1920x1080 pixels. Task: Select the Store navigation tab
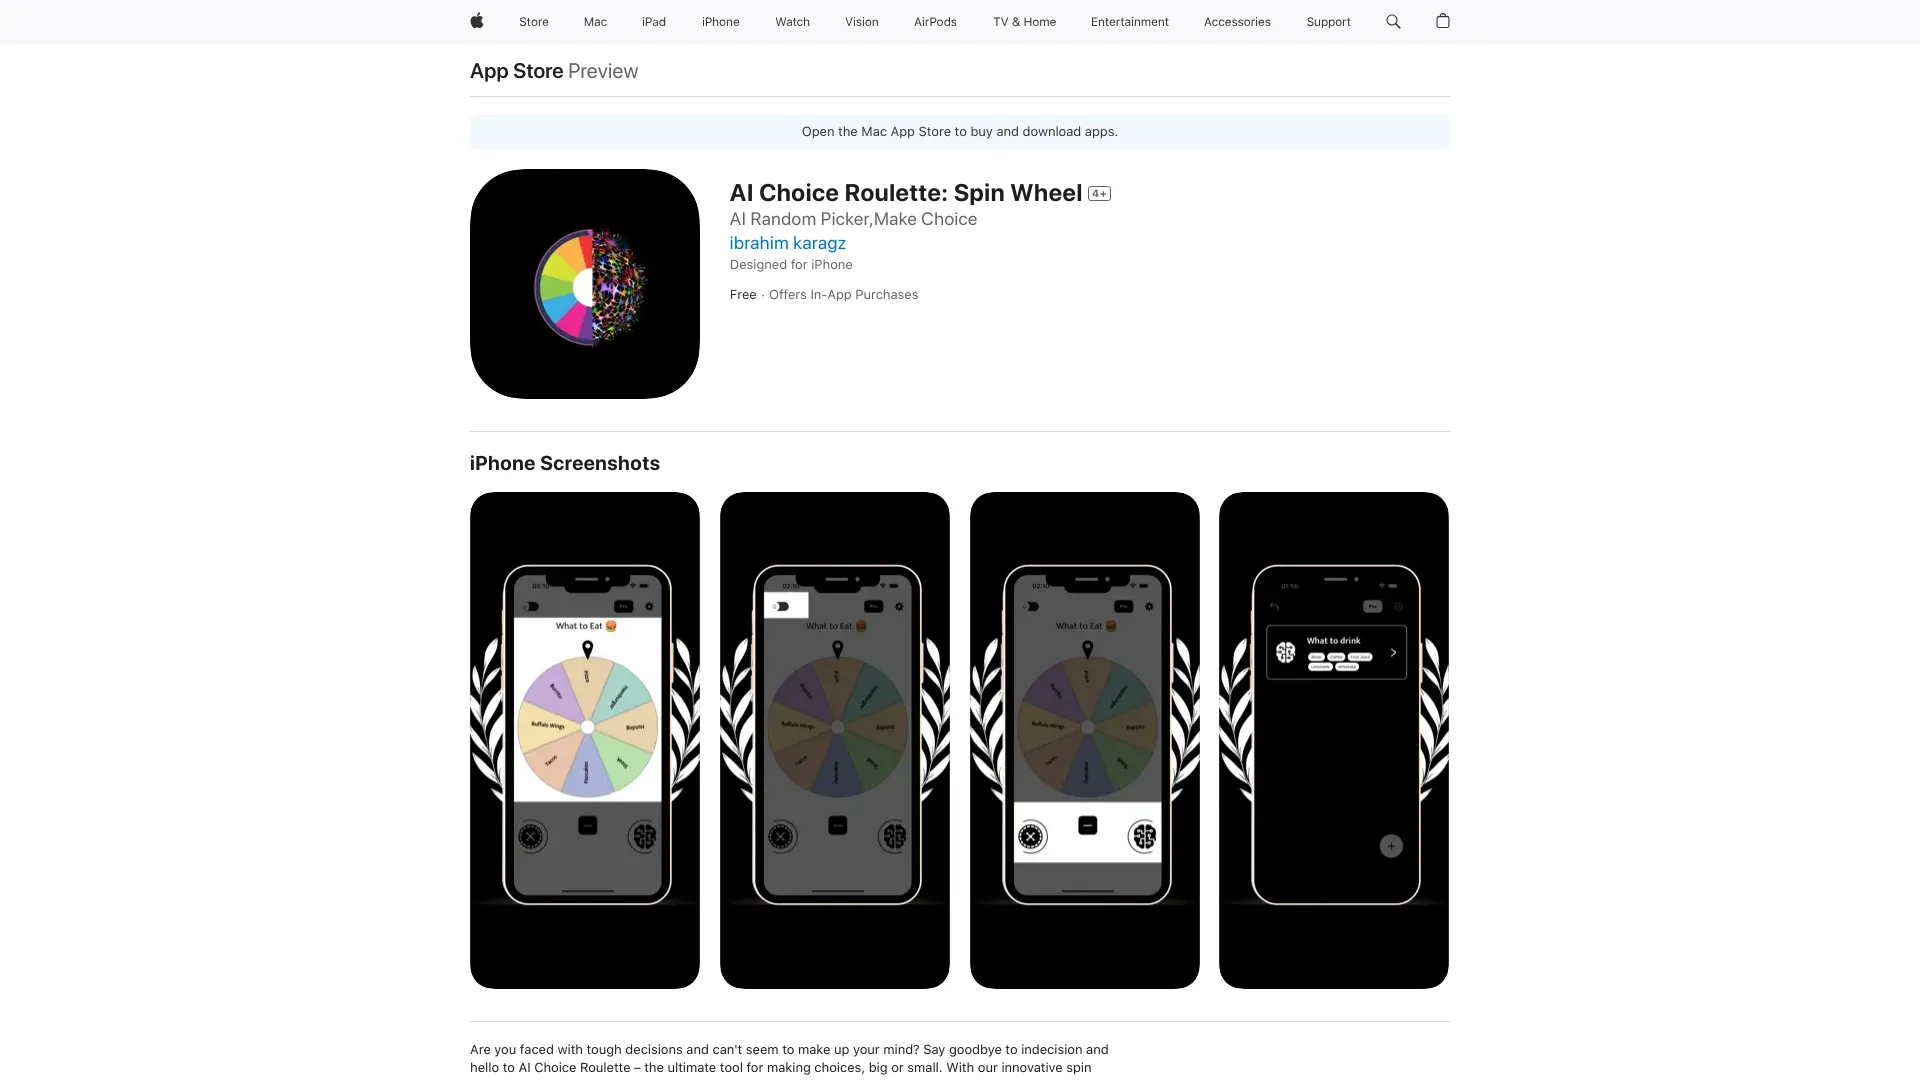534,21
